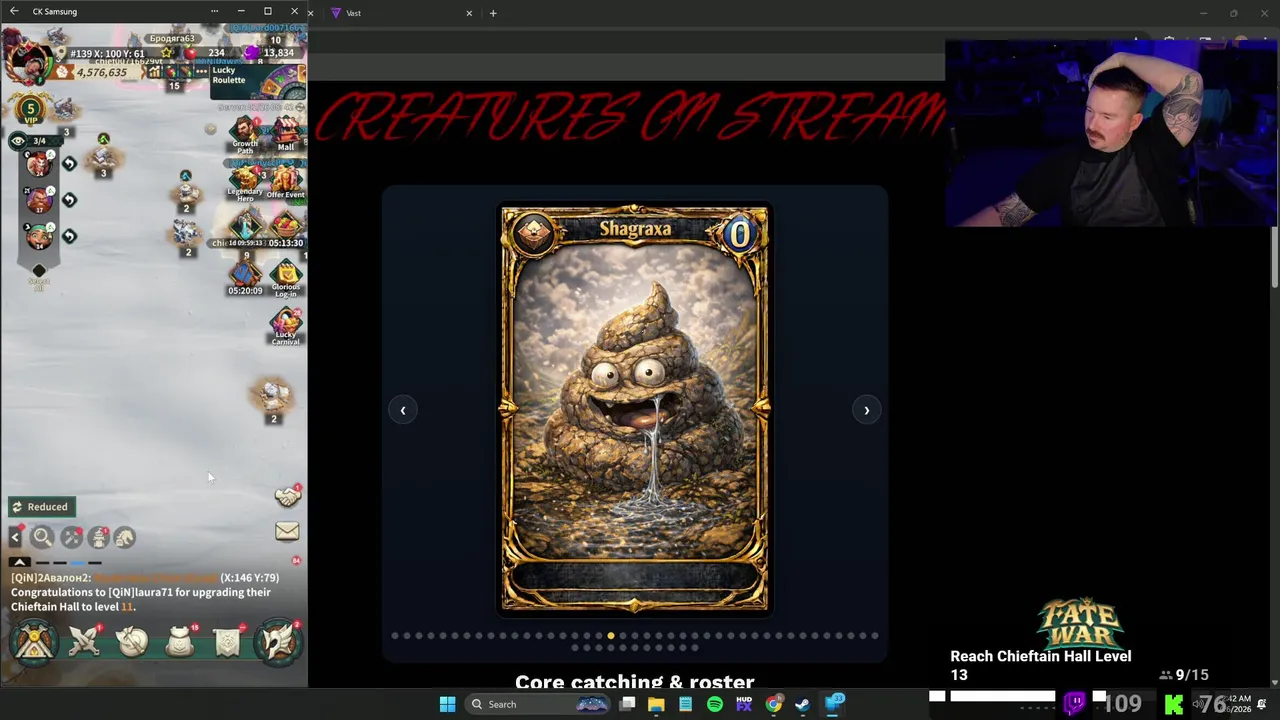Screen dimensions: 1280x720
Task: Open the fruit basket event with 05:13:30 timer
Action: click(x=286, y=230)
